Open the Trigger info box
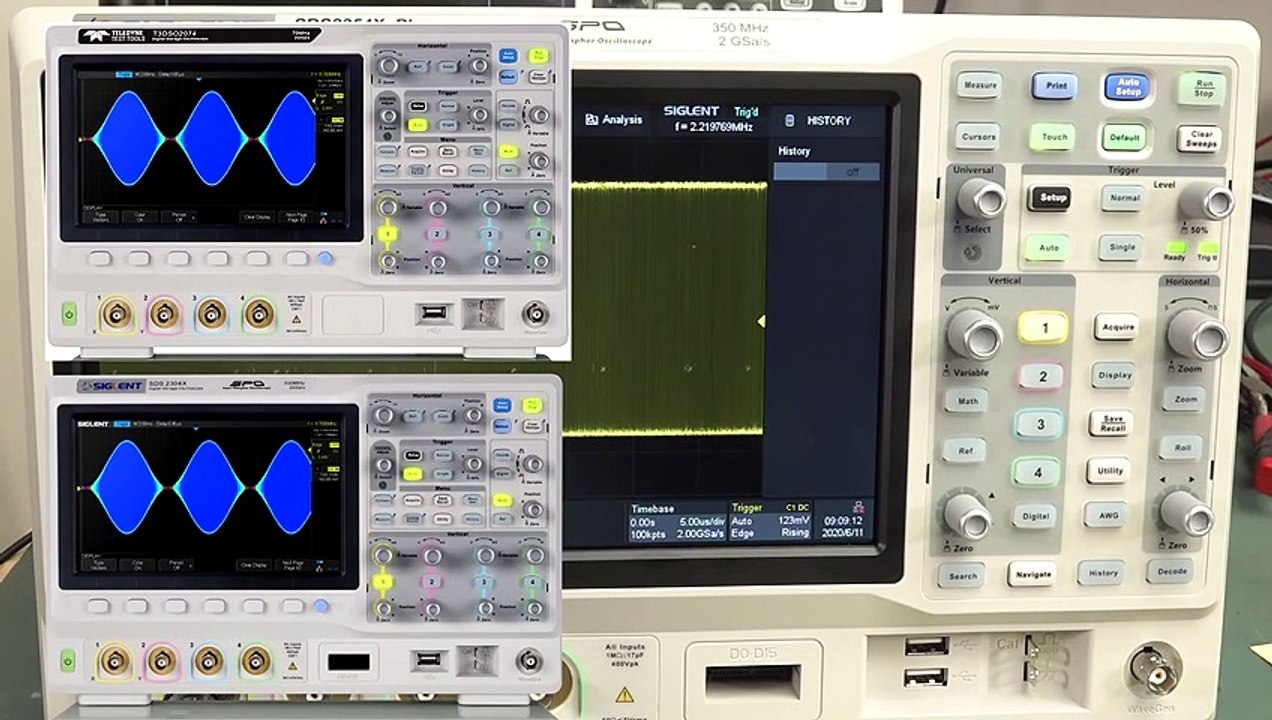Image resolution: width=1272 pixels, height=720 pixels. coord(770,521)
